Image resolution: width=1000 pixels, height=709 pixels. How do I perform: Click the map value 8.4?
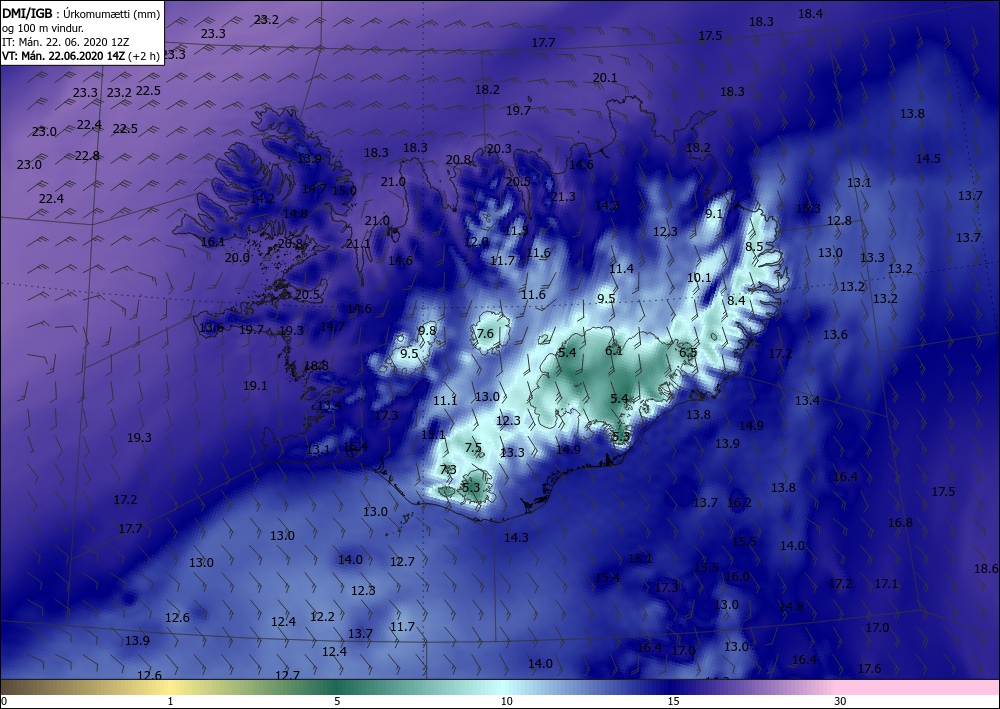pos(736,300)
